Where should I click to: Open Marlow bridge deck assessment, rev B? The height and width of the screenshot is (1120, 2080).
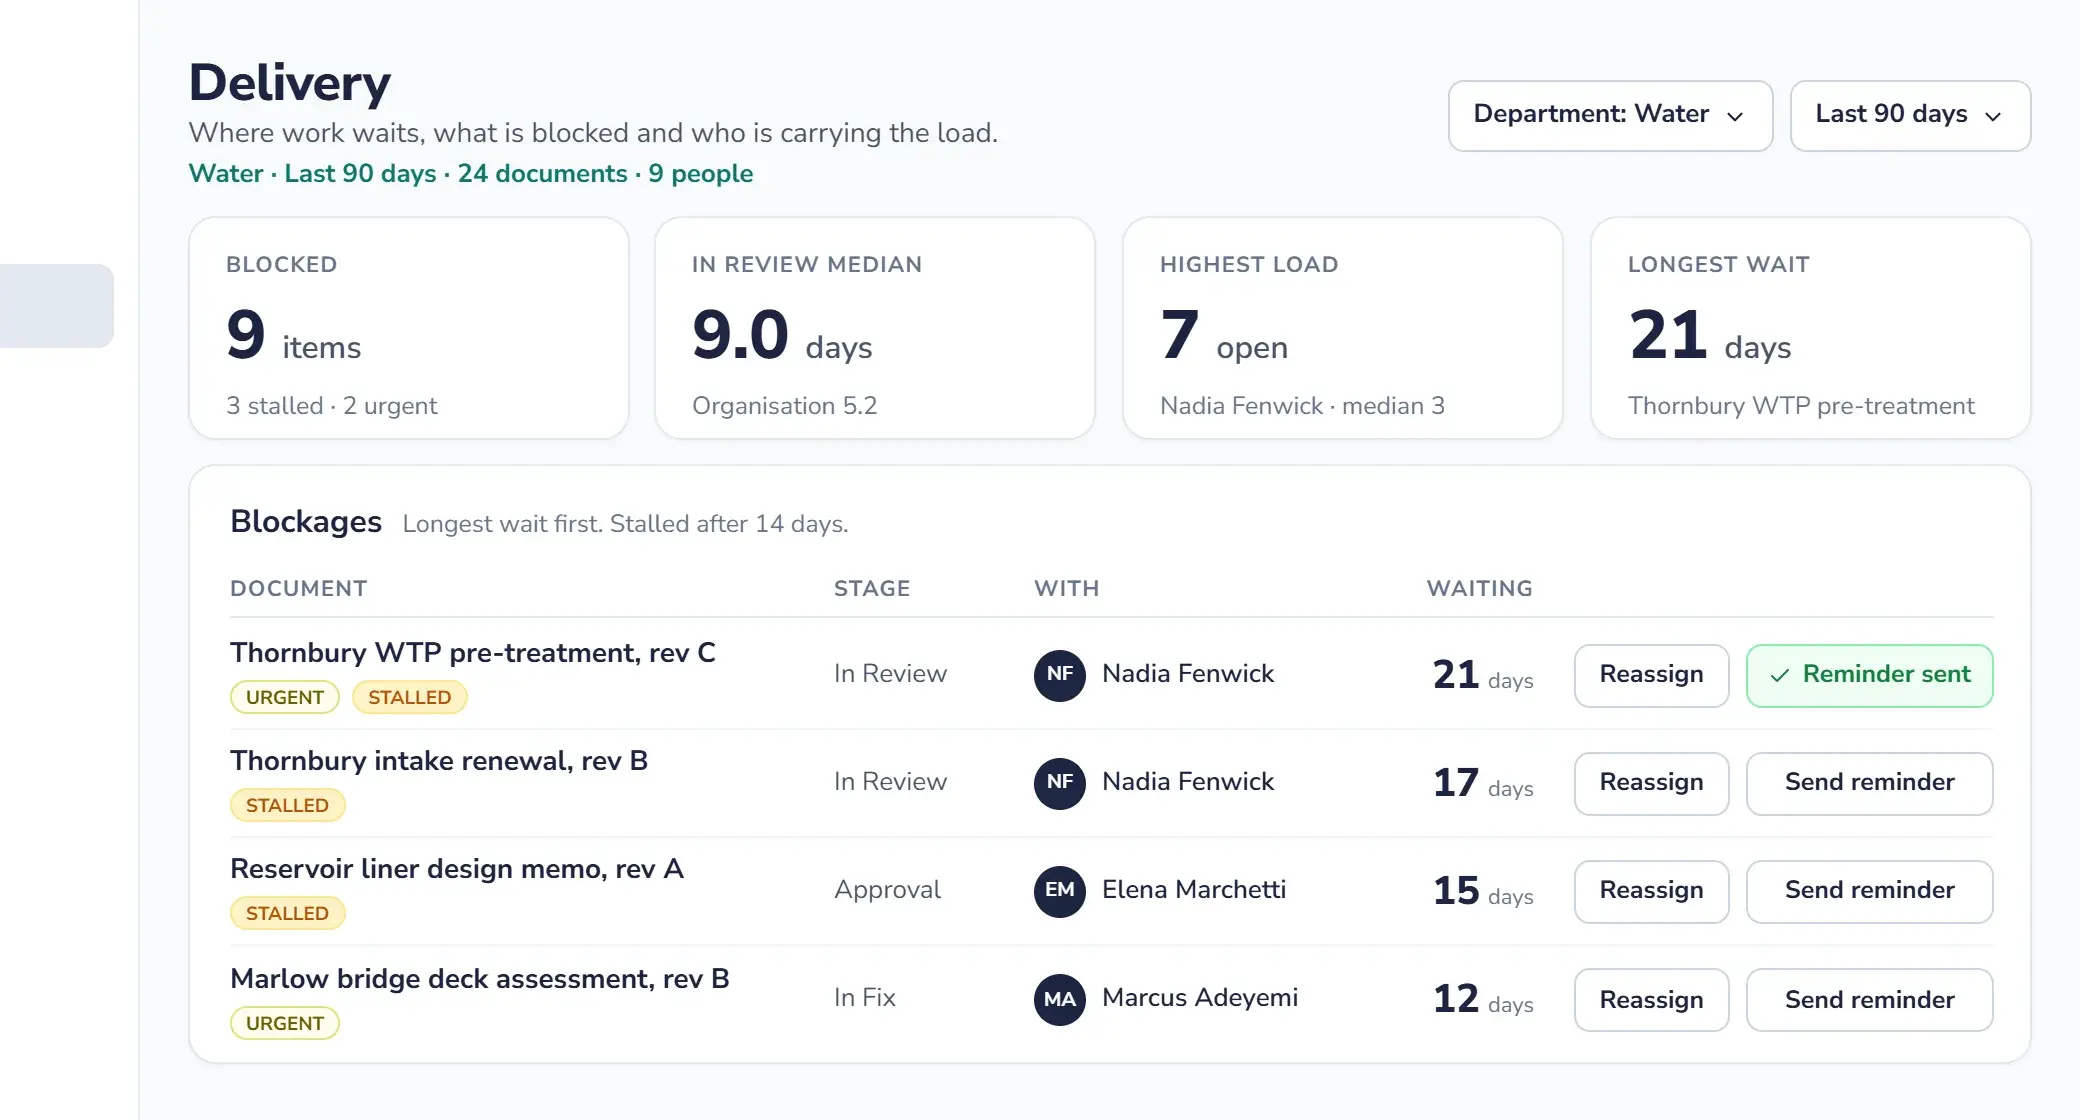pos(480,979)
